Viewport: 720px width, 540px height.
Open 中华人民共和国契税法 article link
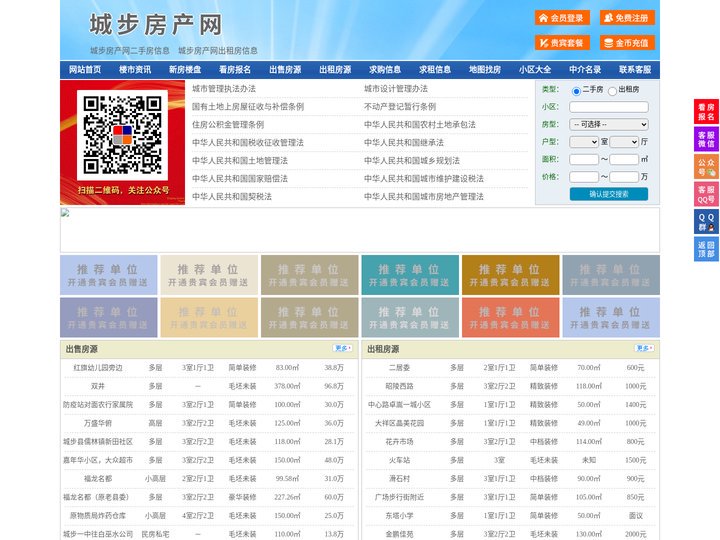(x=232, y=197)
